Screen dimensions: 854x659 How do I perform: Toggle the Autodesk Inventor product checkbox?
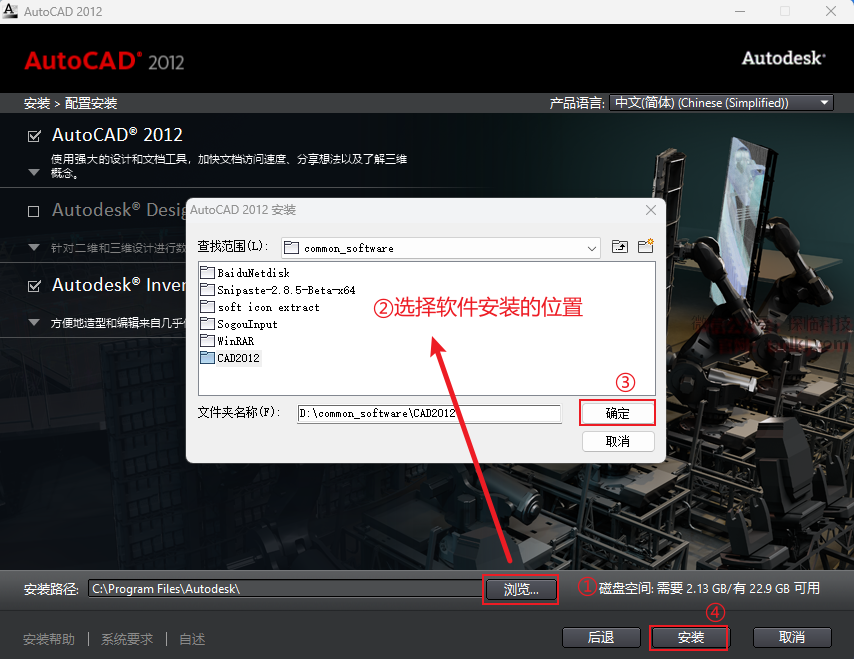[34, 286]
